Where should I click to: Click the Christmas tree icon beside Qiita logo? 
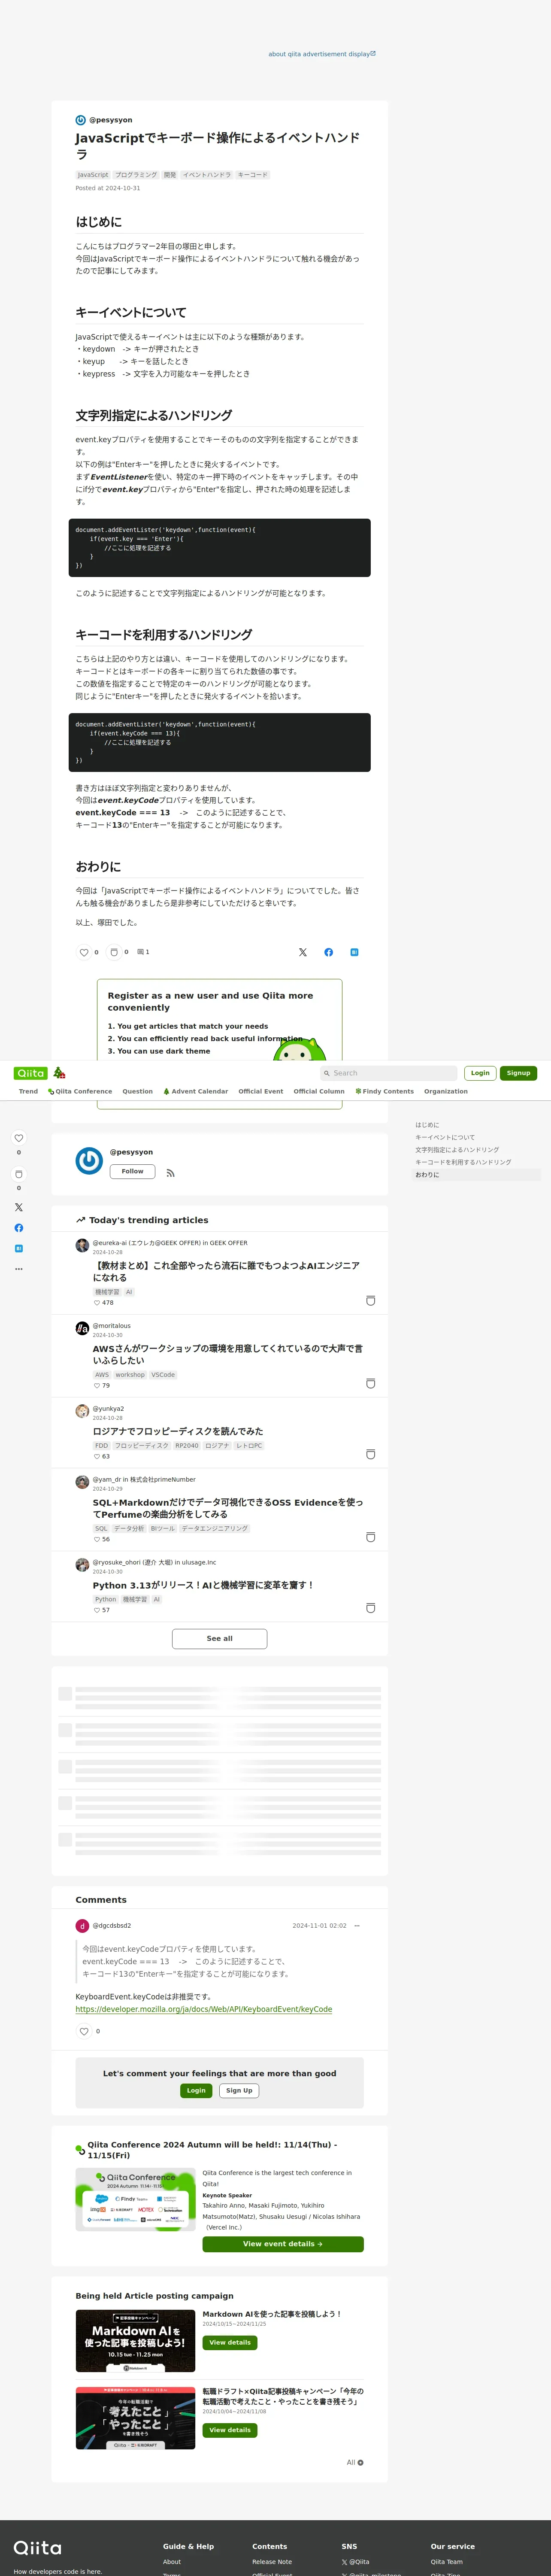[x=59, y=1073]
